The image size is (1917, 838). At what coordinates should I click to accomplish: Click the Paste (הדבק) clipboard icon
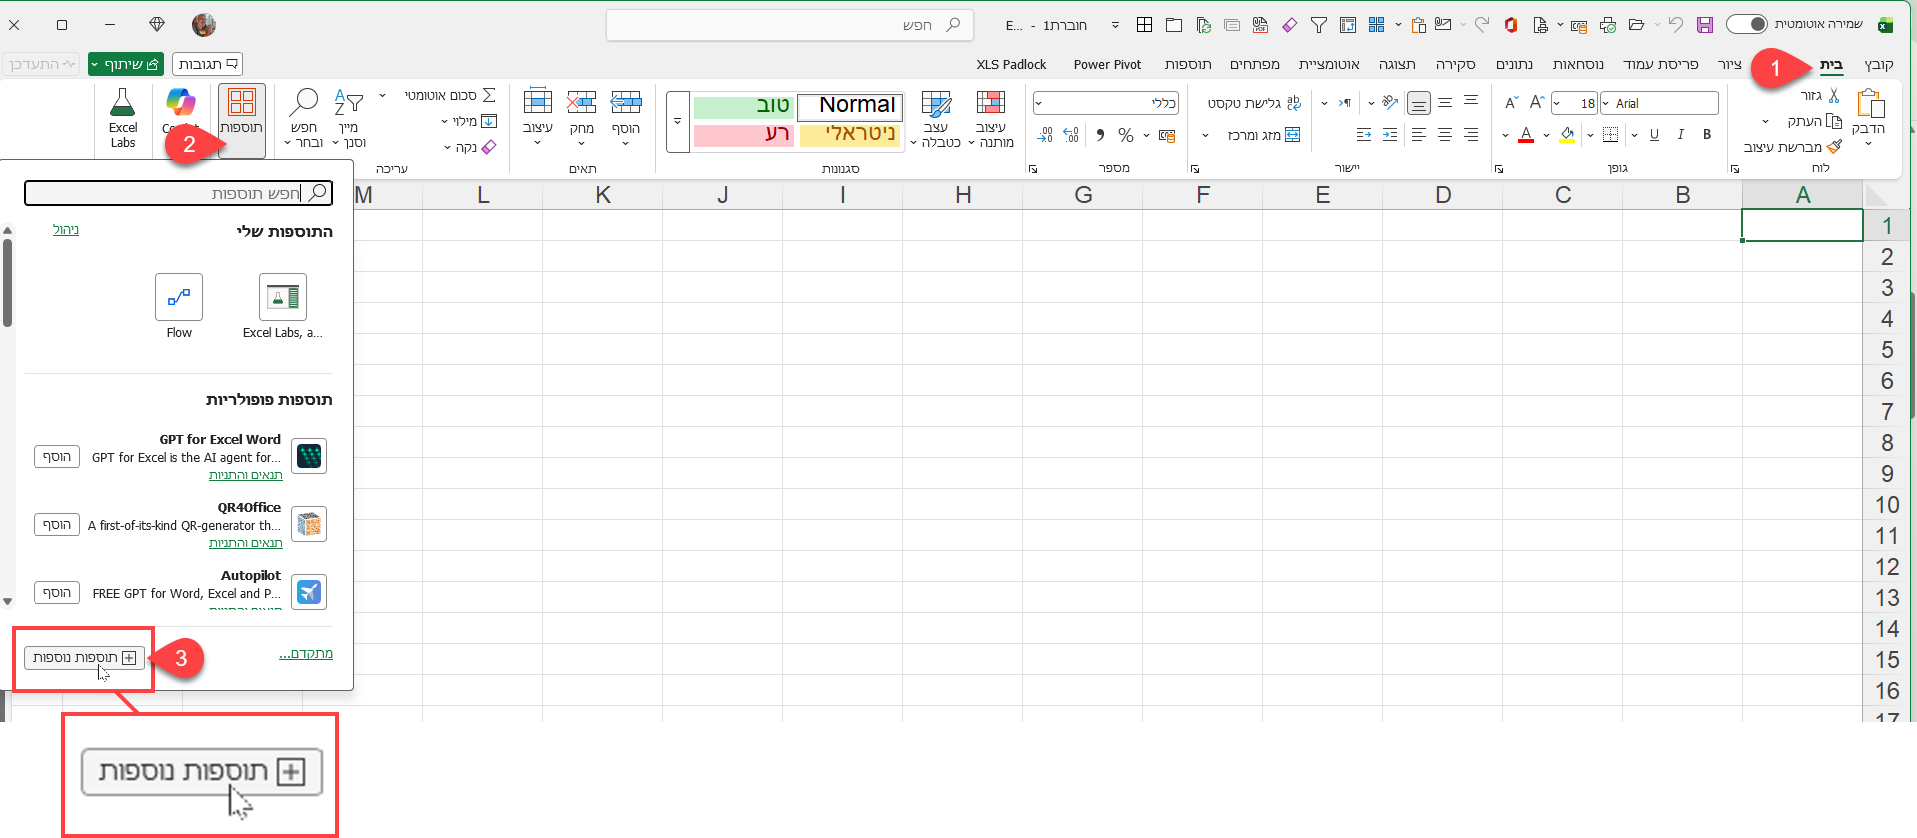point(1869,104)
